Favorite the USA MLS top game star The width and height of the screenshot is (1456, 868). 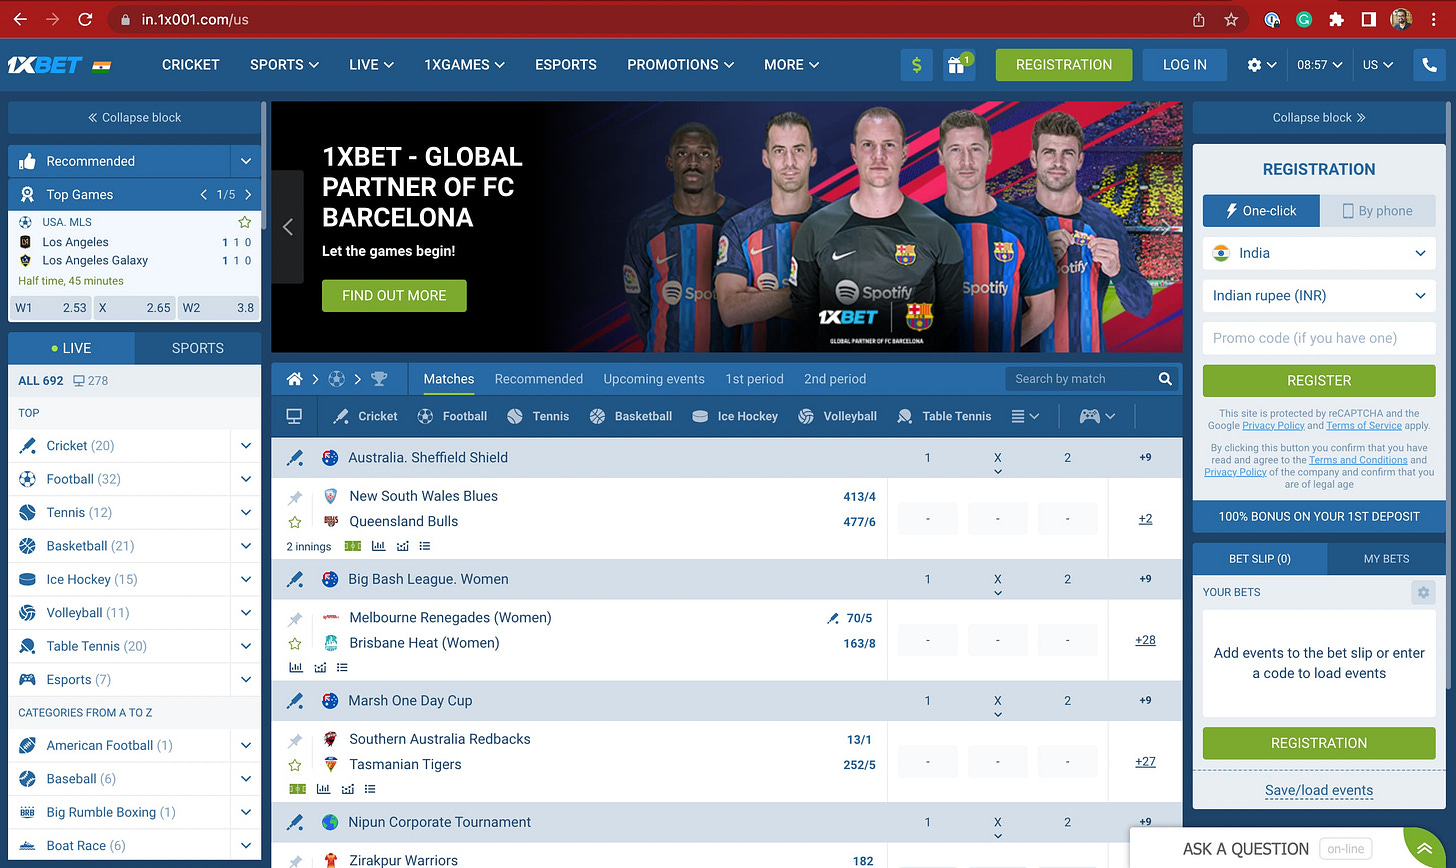click(x=244, y=222)
